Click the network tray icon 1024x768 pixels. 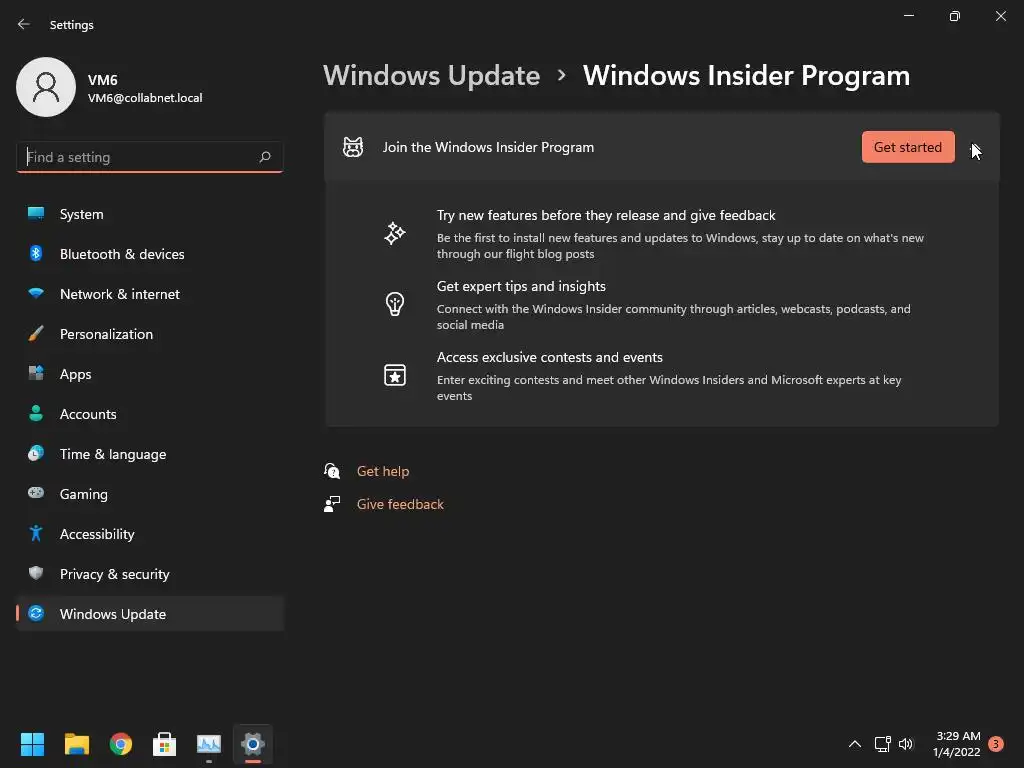point(882,744)
